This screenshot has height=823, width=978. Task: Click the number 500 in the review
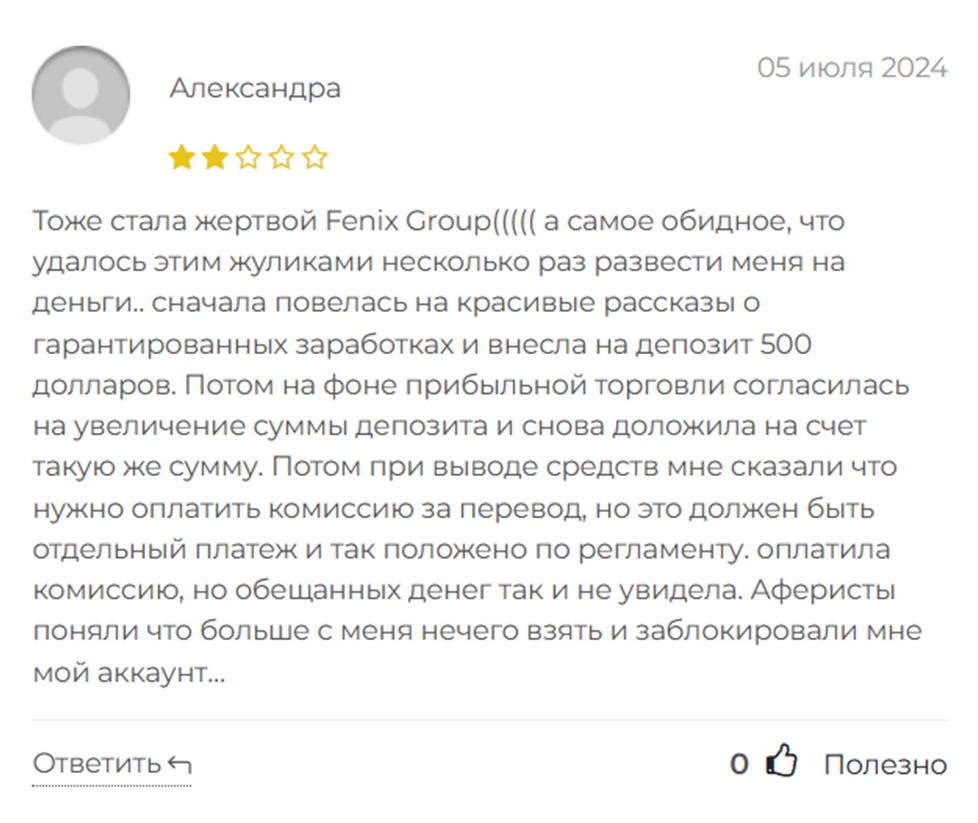(x=786, y=345)
